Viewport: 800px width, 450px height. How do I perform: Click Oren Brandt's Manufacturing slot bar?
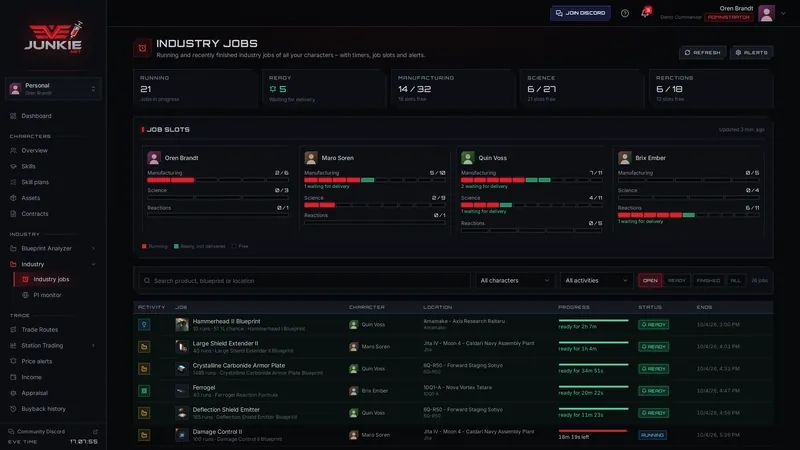point(218,180)
